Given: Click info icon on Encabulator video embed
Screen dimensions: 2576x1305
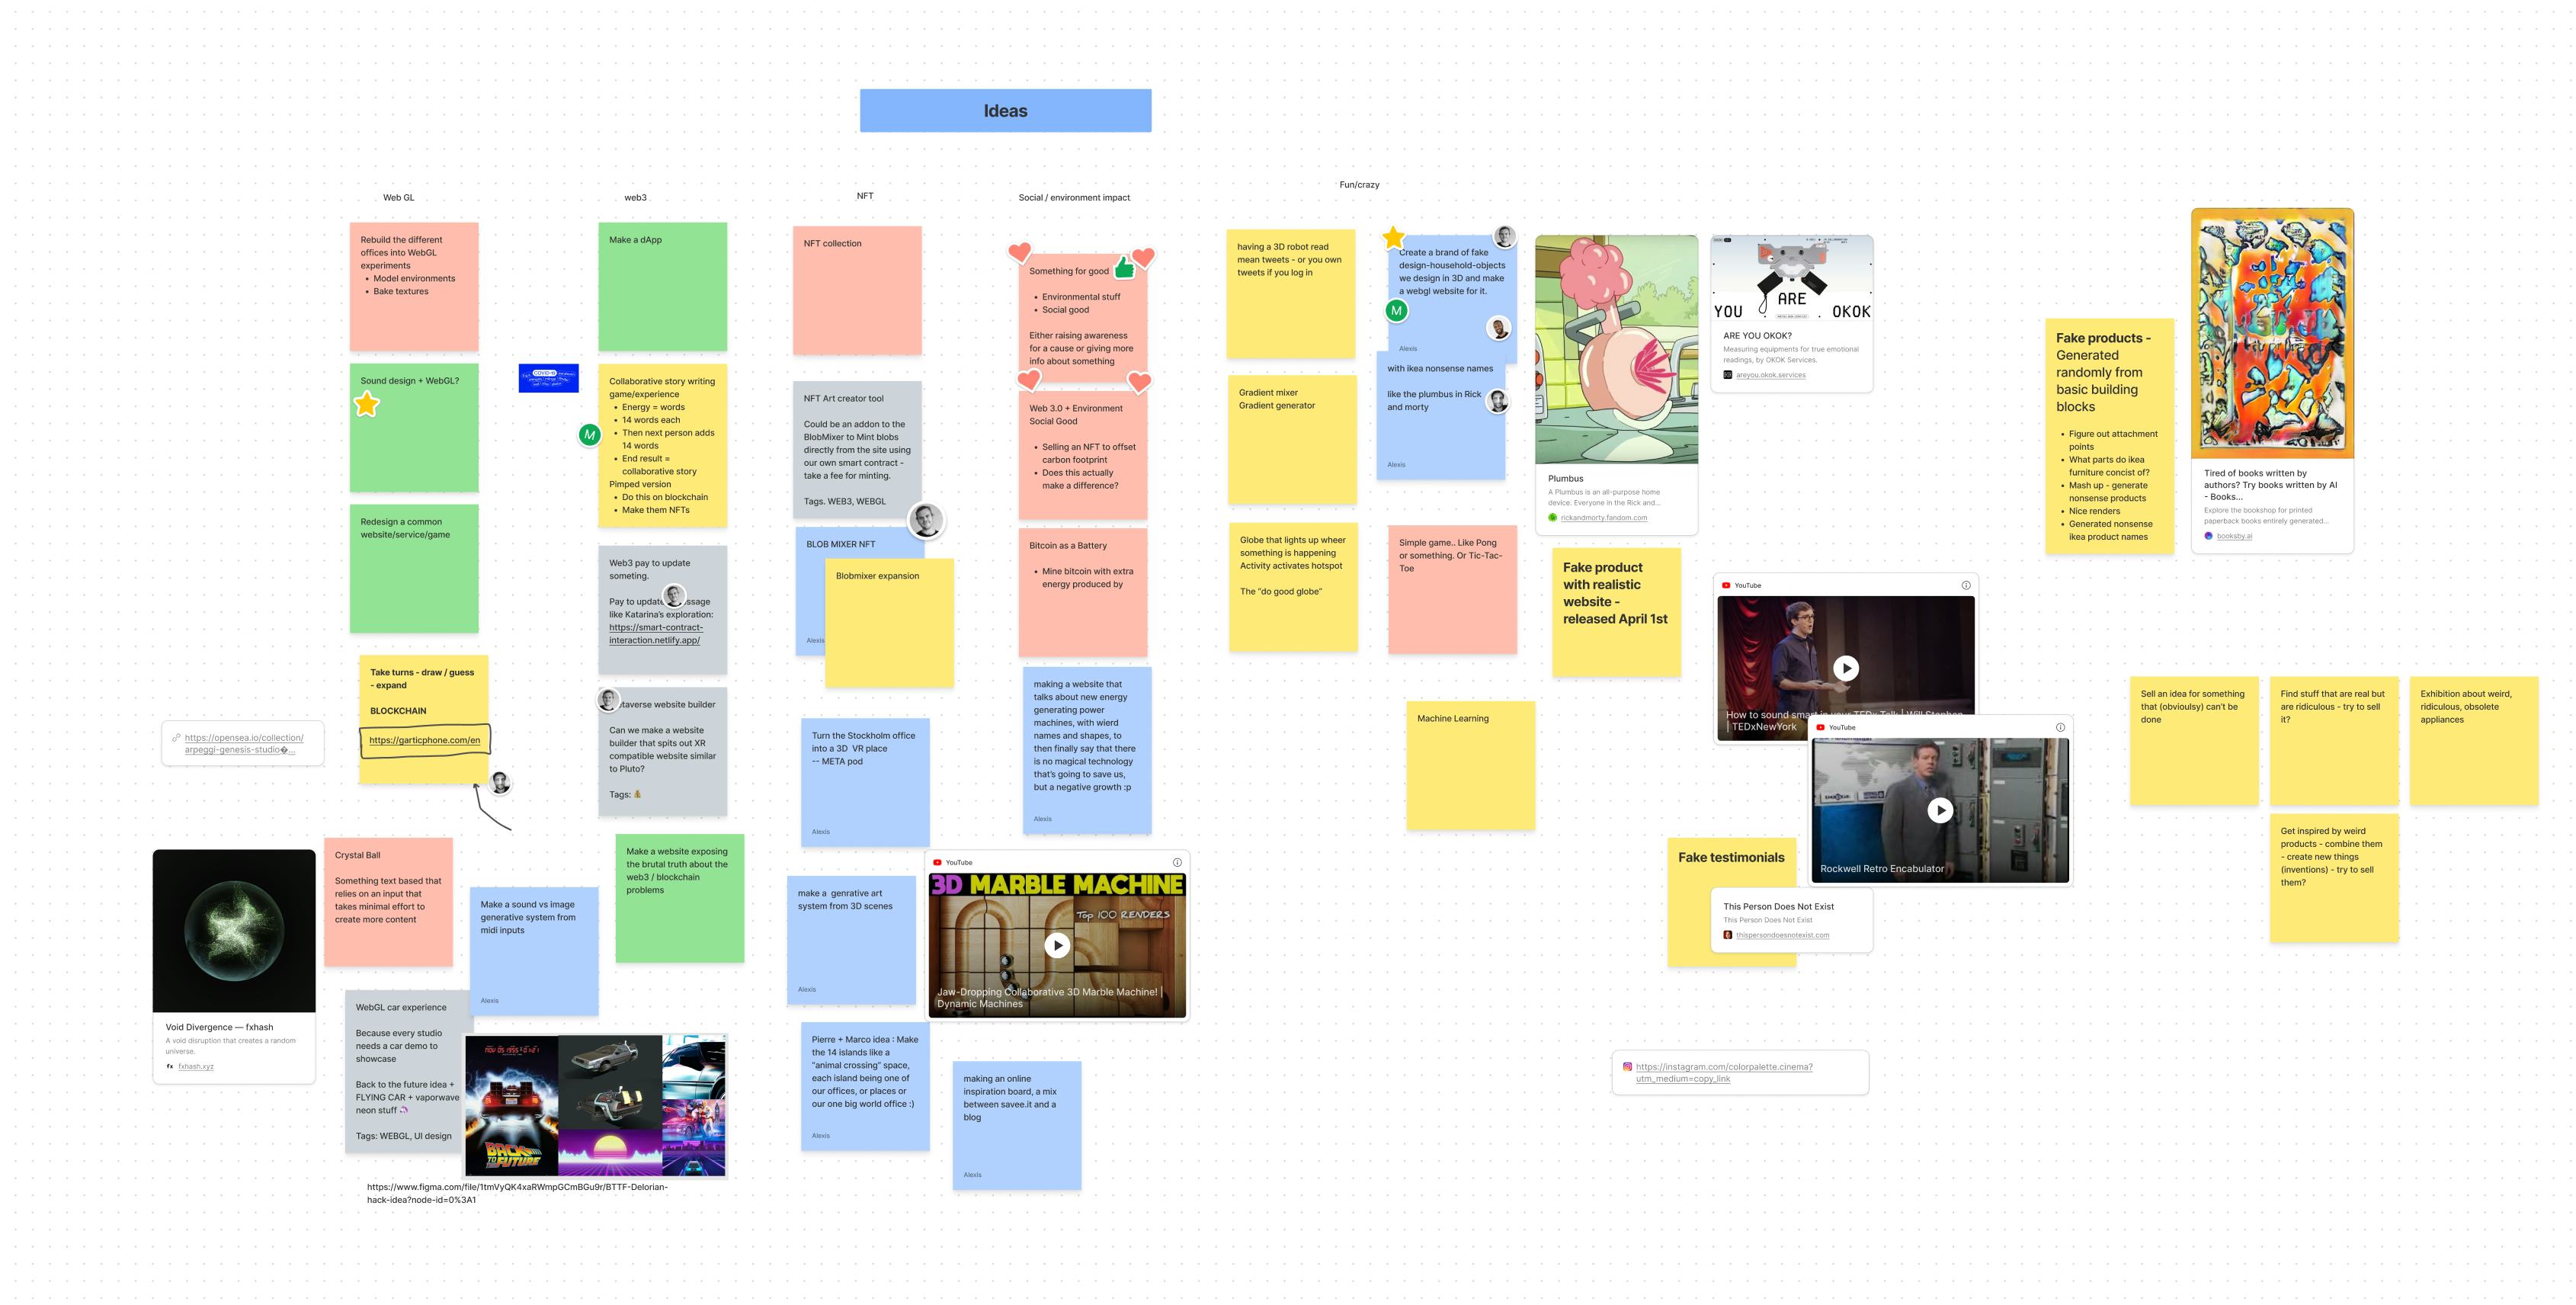Looking at the screenshot, I should 2059,727.
